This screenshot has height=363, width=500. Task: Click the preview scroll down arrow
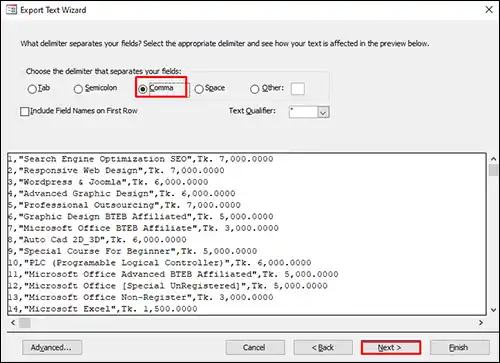click(x=494, y=310)
